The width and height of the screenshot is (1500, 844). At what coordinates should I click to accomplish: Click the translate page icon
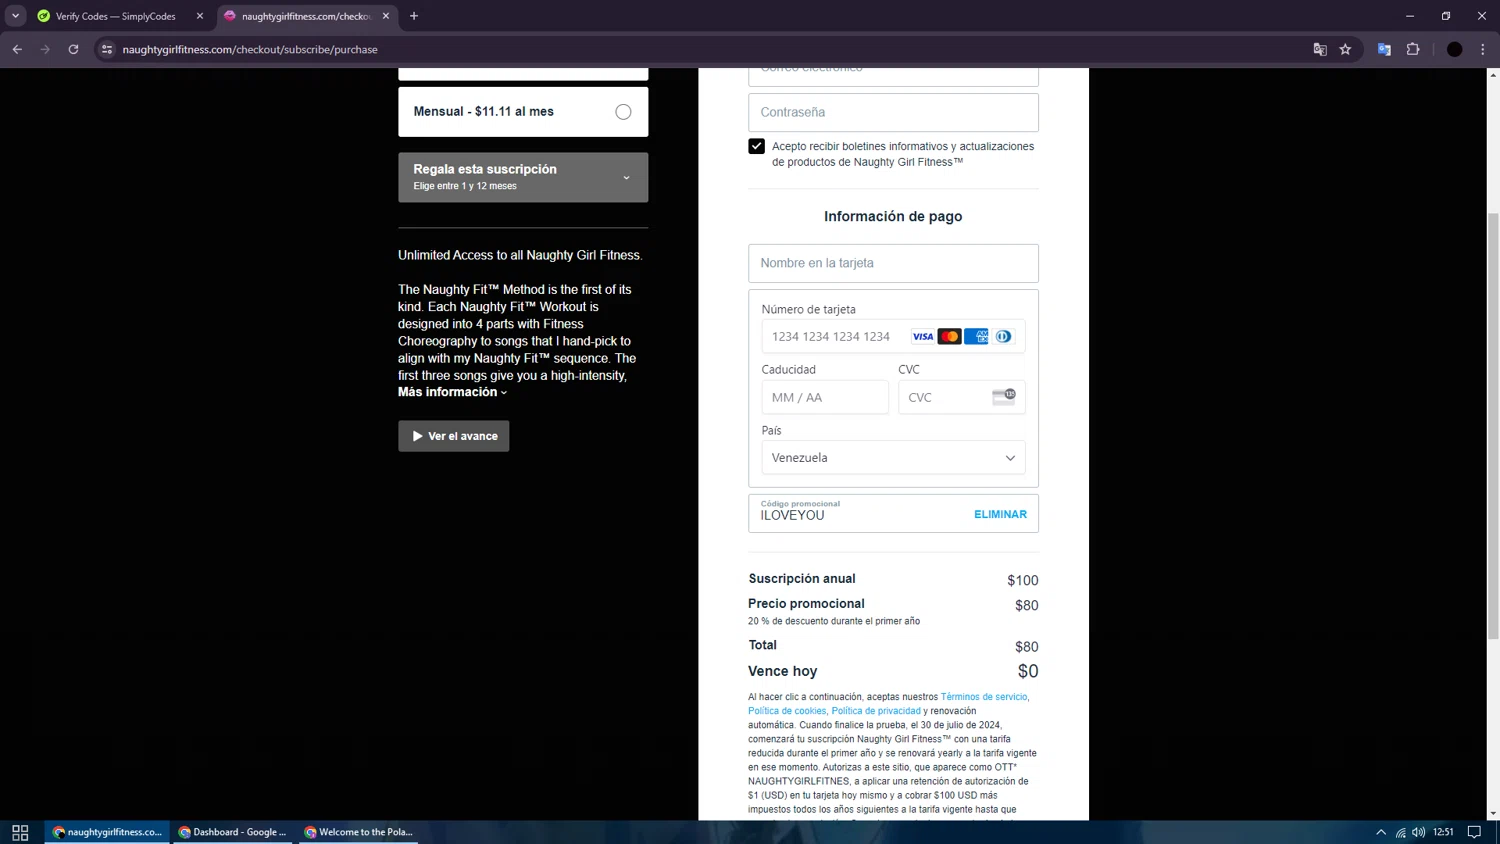coord(1320,49)
